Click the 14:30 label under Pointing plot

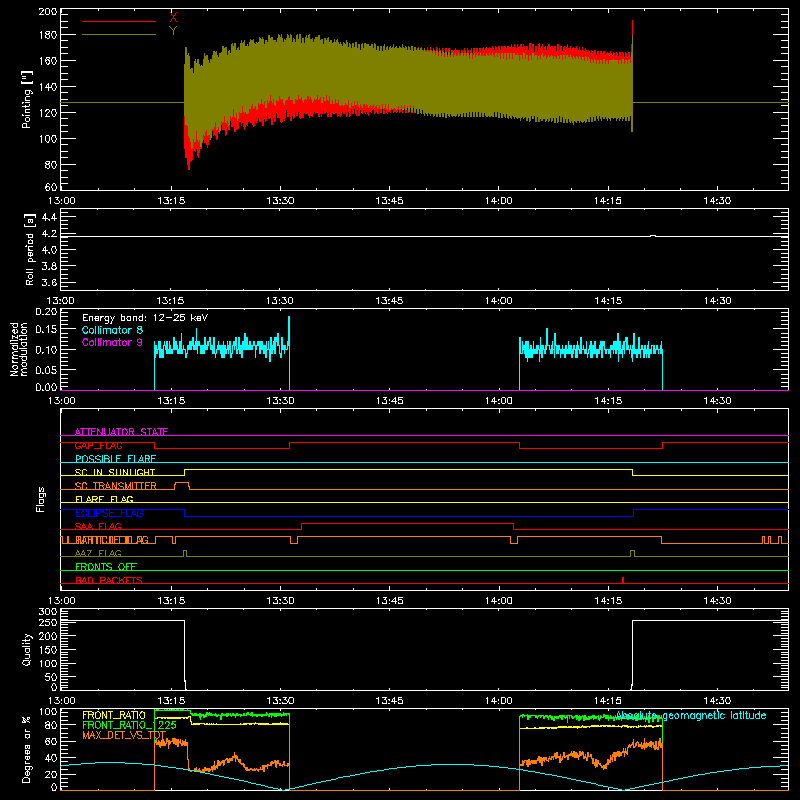click(x=717, y=201)
